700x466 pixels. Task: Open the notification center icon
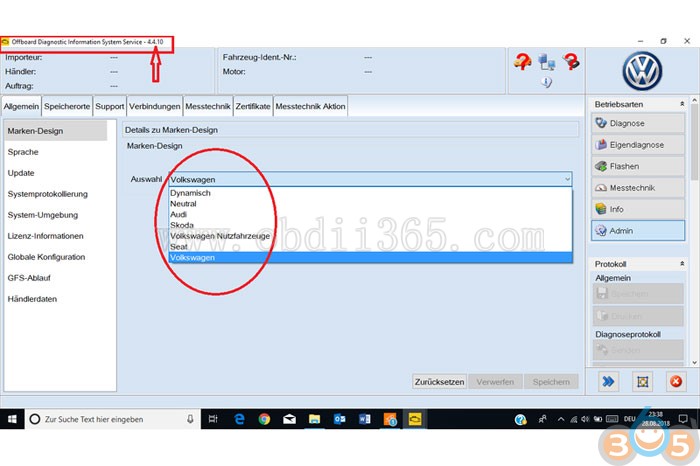(683, 419)
